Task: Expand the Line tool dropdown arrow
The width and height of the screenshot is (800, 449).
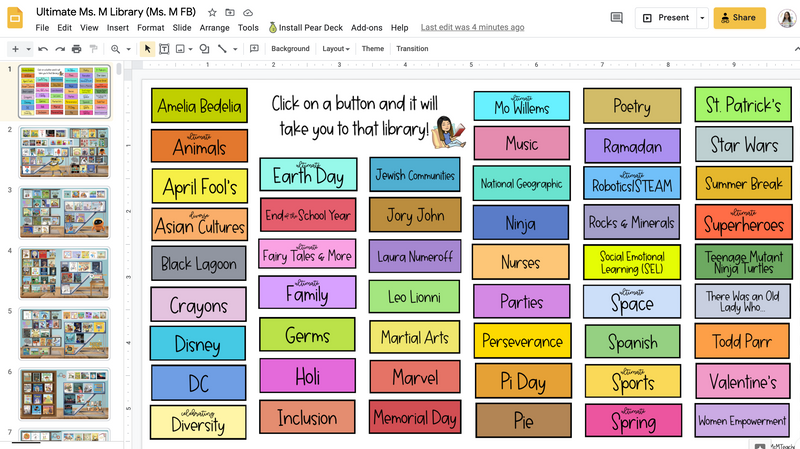Action: pyautogui.click(x=235, y=49)
